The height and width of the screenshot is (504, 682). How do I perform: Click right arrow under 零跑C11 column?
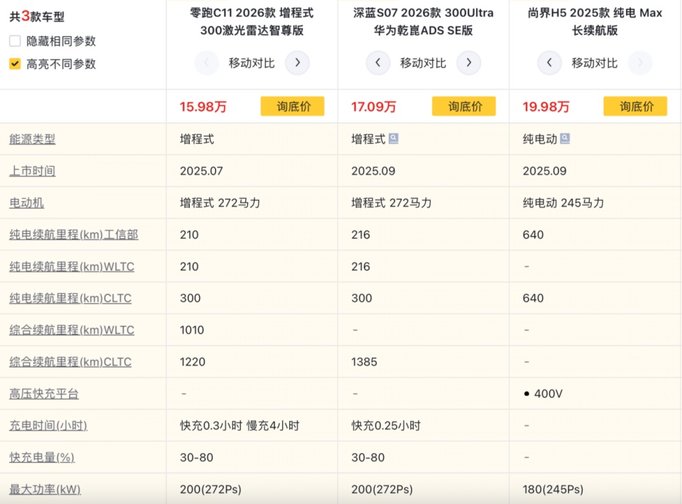pyautogui.click(x=295, y=63)
